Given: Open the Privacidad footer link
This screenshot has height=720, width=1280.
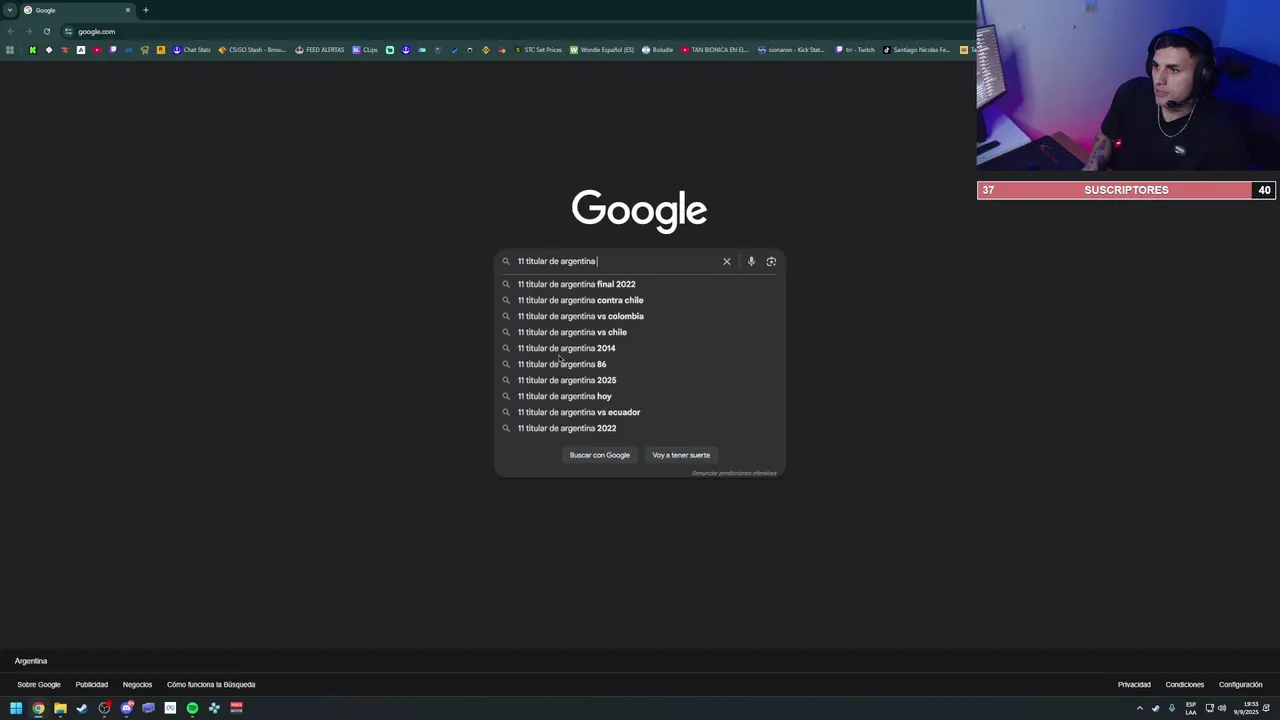Looking at the screenshot, I should pos(1134,685).
